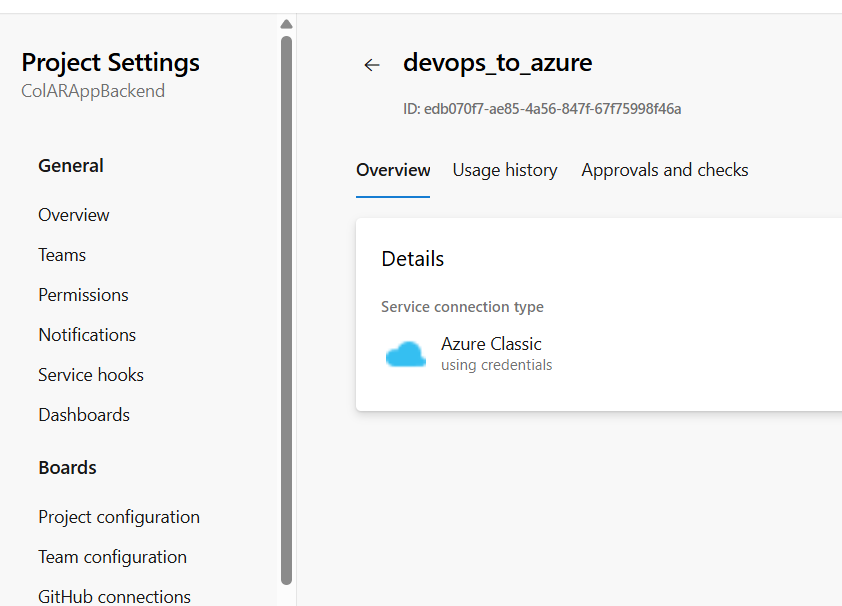Click the 'using credentials' text
This screenshot has width=842, height=606.
[496, 365]
